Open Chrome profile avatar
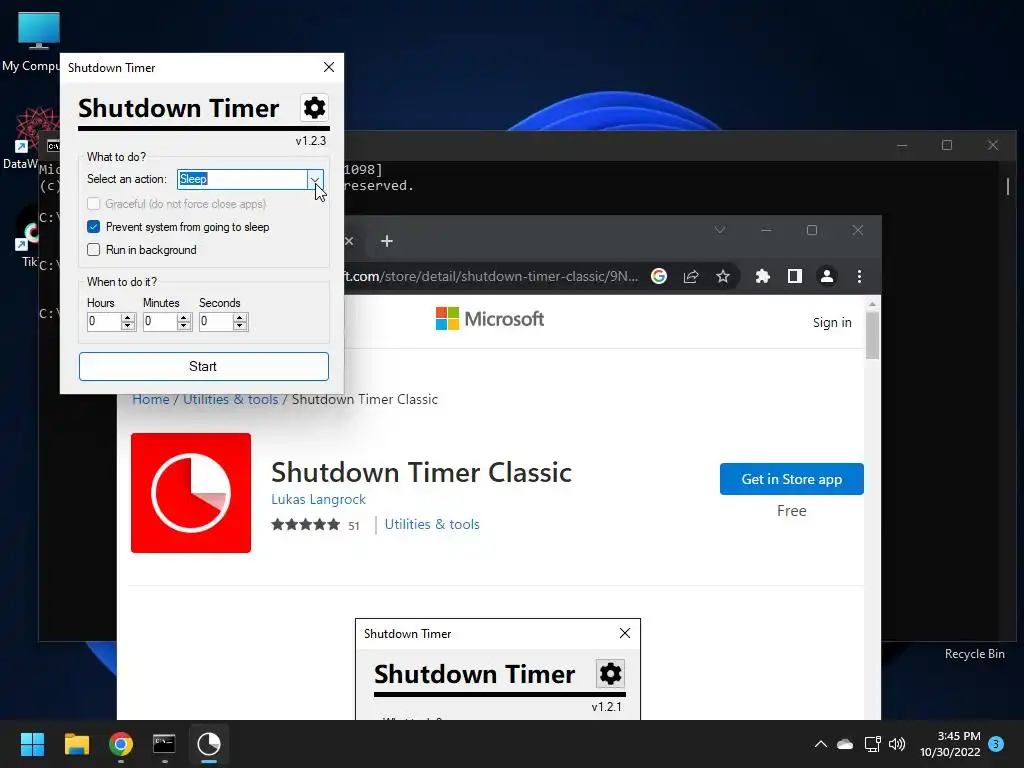The image size is (1024, 768). pyautogui.click(x=827, y=276)
